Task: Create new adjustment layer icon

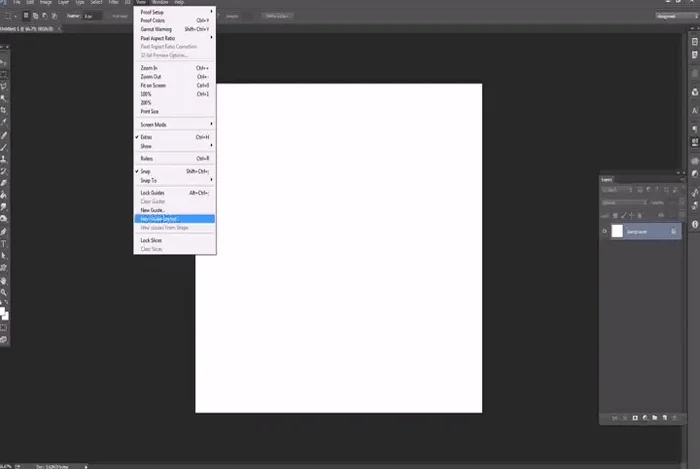Action: click(645, 418)
